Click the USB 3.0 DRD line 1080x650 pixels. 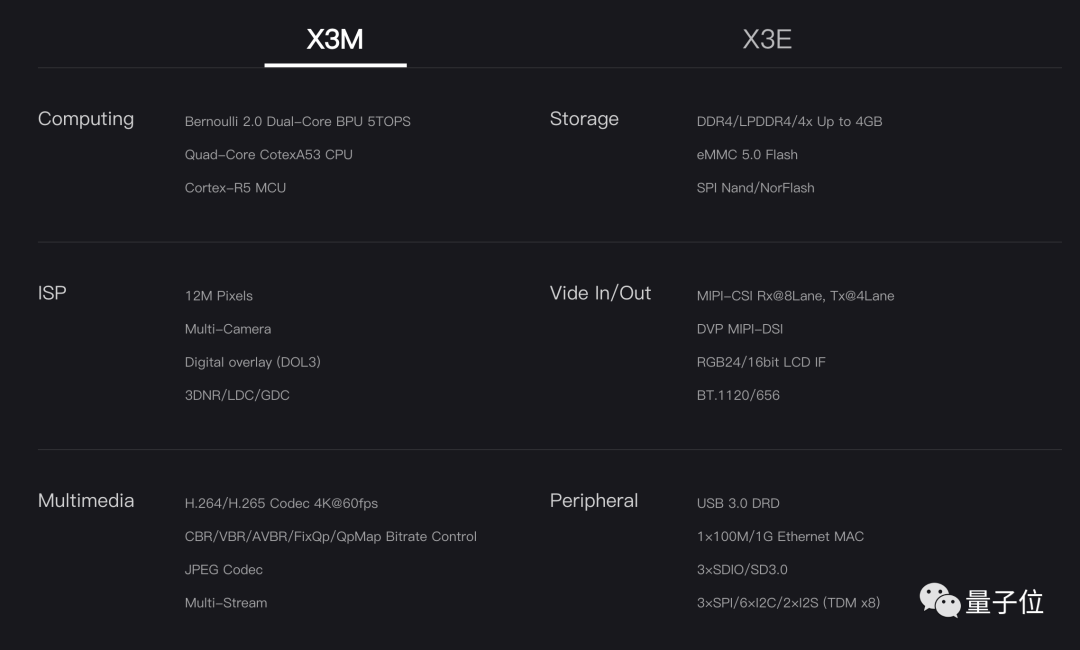click(x=738, y=503)
